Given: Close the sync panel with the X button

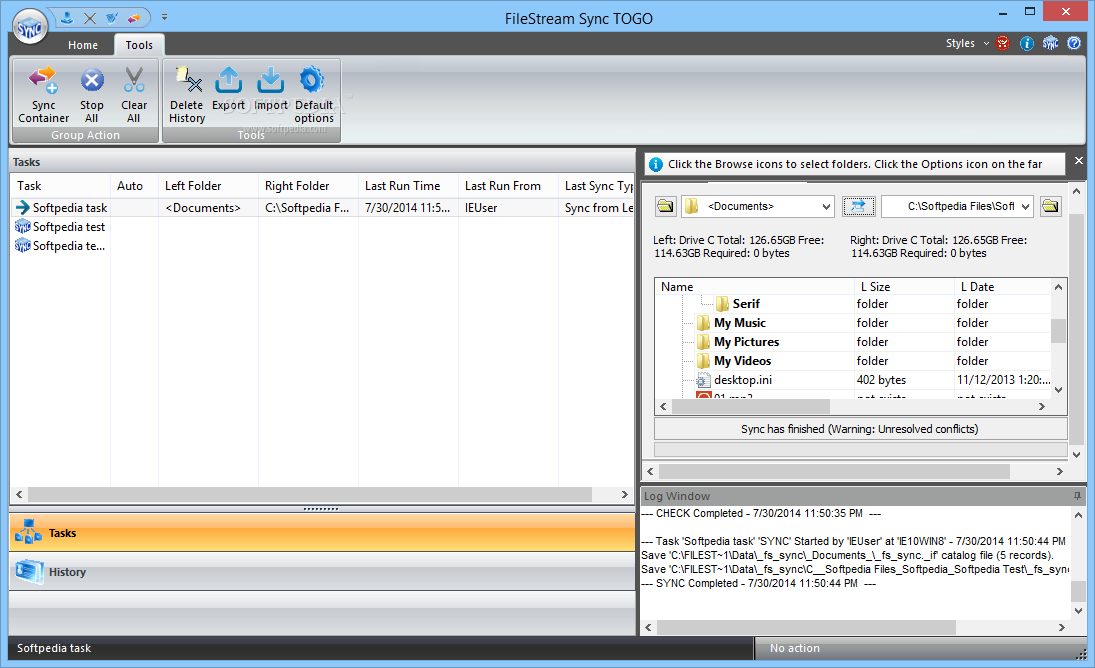Looking at the screenshot, I should click(1078, 161).
